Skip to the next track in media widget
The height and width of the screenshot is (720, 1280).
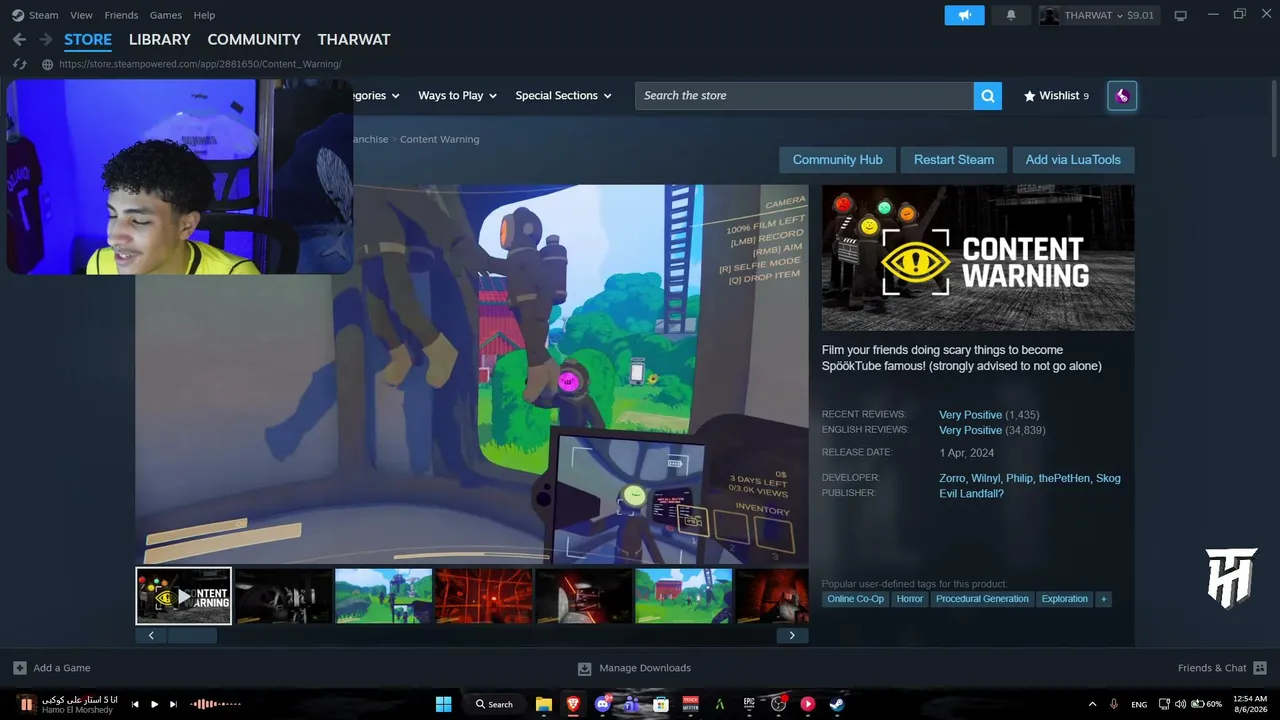coord(173,704)
